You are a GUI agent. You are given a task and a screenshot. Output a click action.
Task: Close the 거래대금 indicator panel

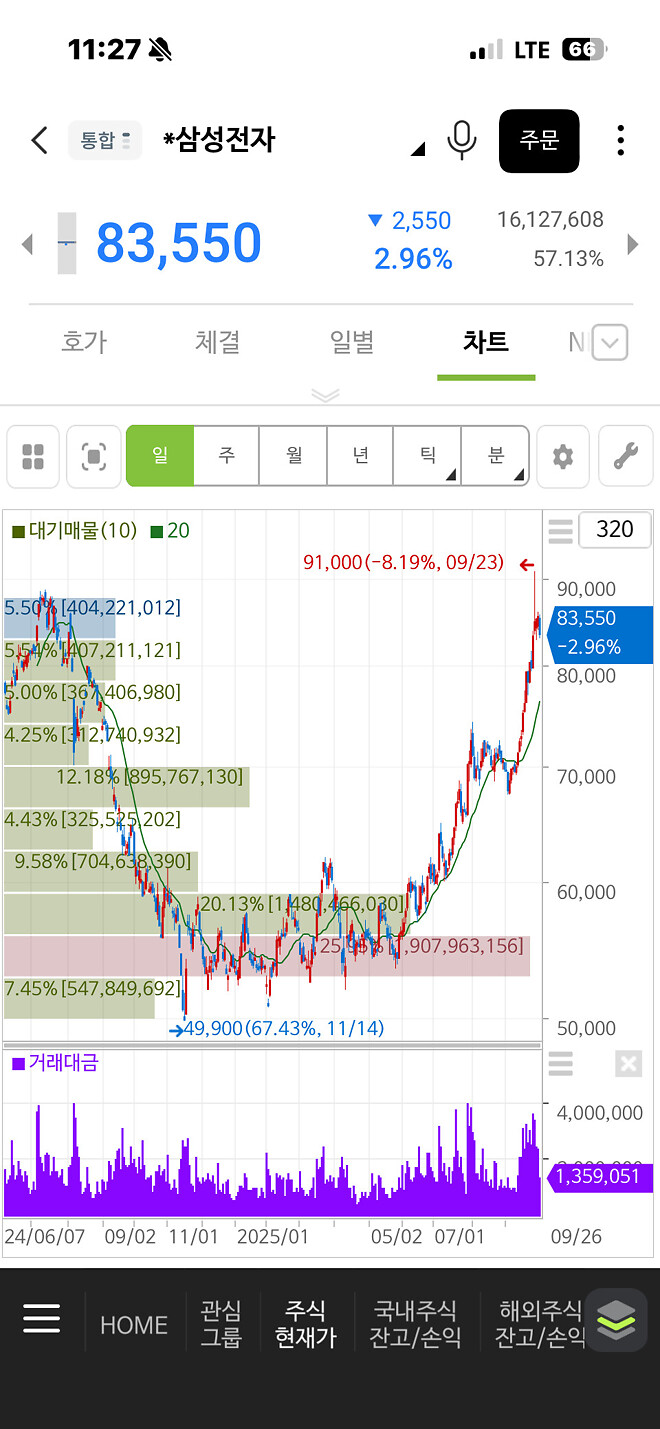coord(628,1064)
